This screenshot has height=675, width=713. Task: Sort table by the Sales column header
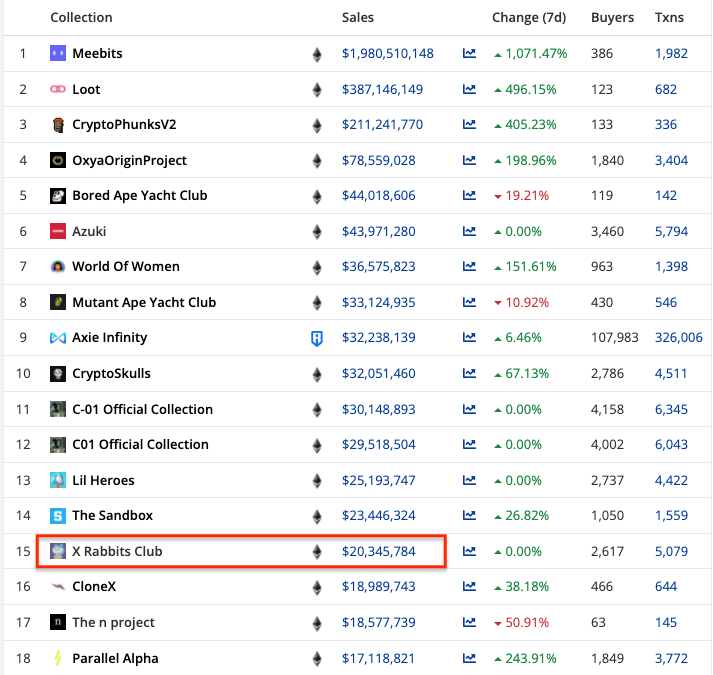pos(358,17)
